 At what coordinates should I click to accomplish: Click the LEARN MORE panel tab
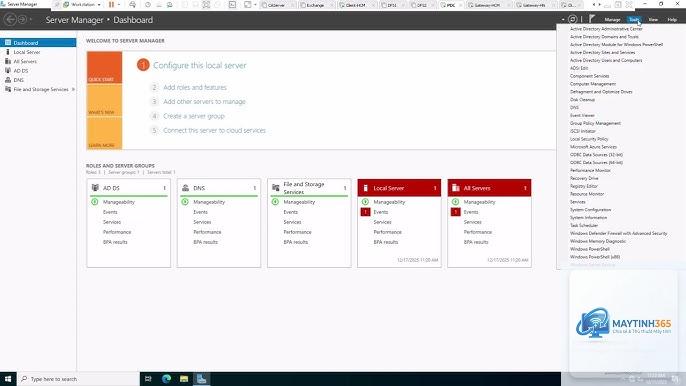pyautogui.click(x=104, y=133)
